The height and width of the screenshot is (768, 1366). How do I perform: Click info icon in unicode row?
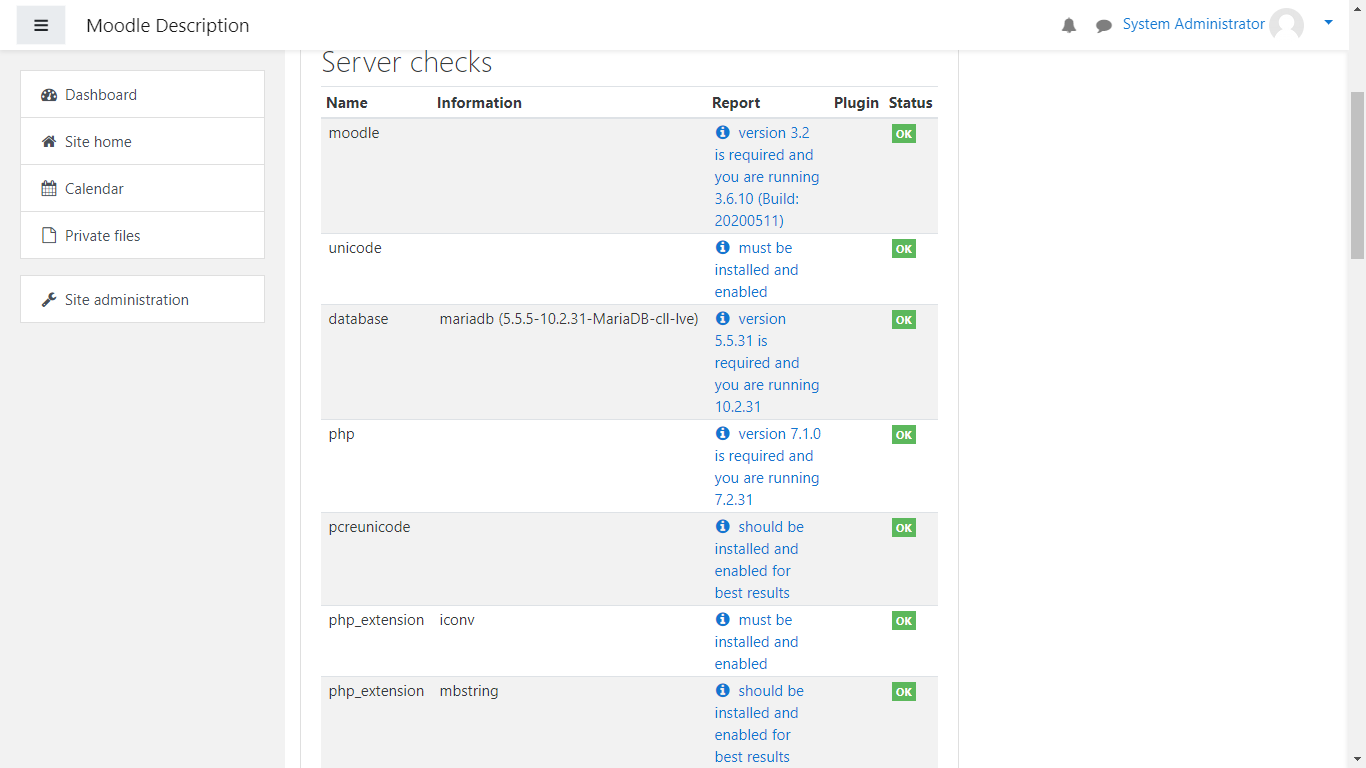point(723,247)
